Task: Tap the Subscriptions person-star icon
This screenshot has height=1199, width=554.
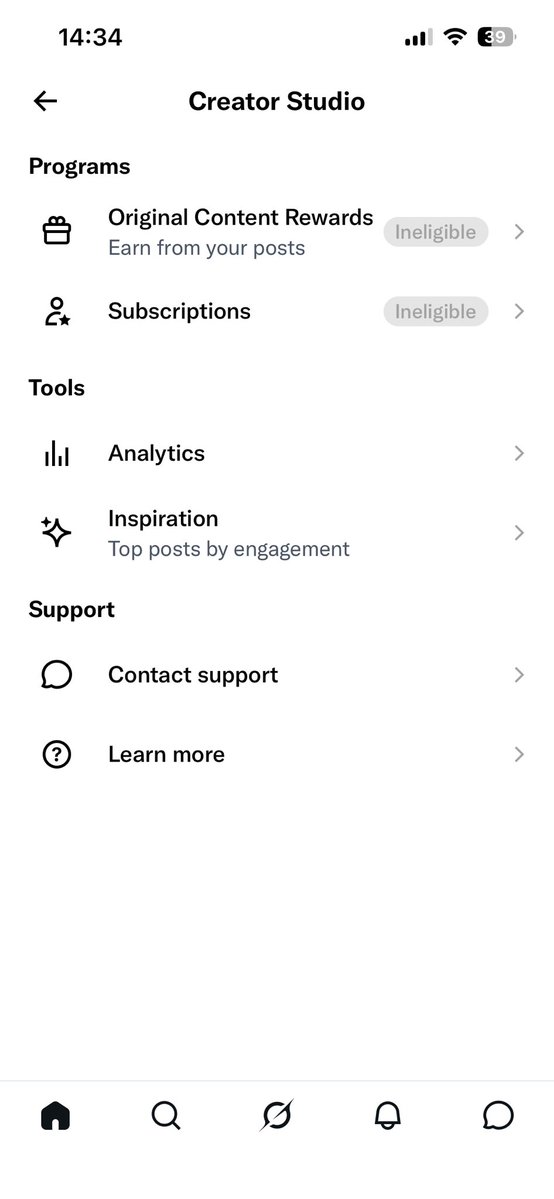Action: 57,311
